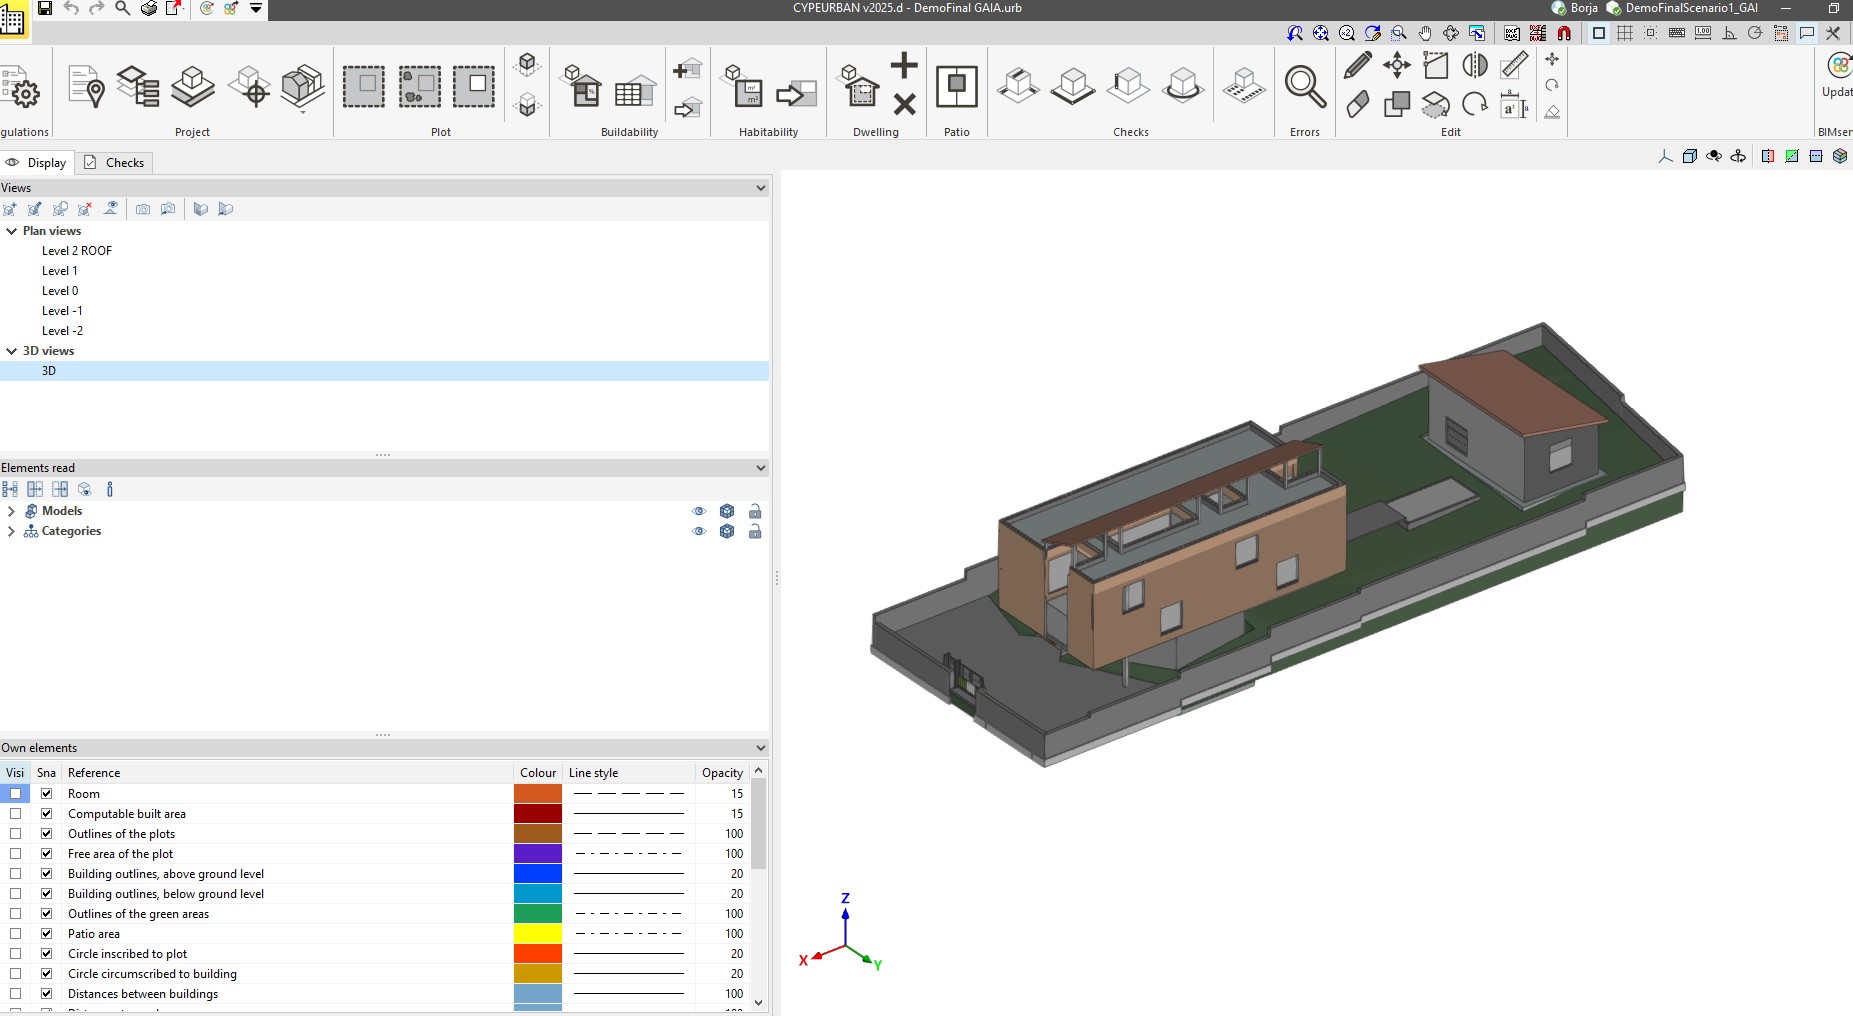The image size is (1853, 1016).
Task: Click the pencil Edit tool
Action: tap(1358, 66)
